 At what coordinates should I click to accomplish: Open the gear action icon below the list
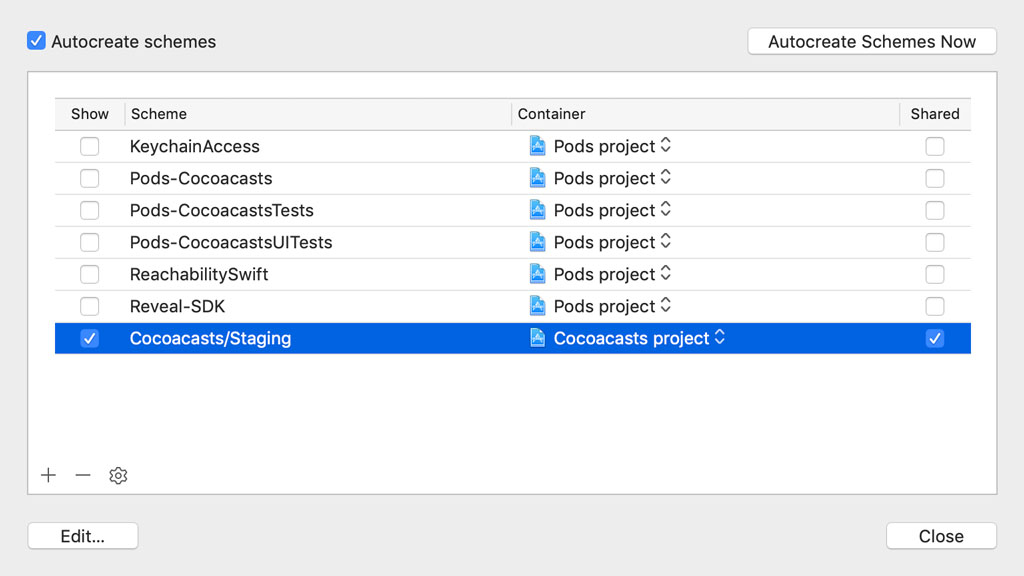click(x=118, y=475)
